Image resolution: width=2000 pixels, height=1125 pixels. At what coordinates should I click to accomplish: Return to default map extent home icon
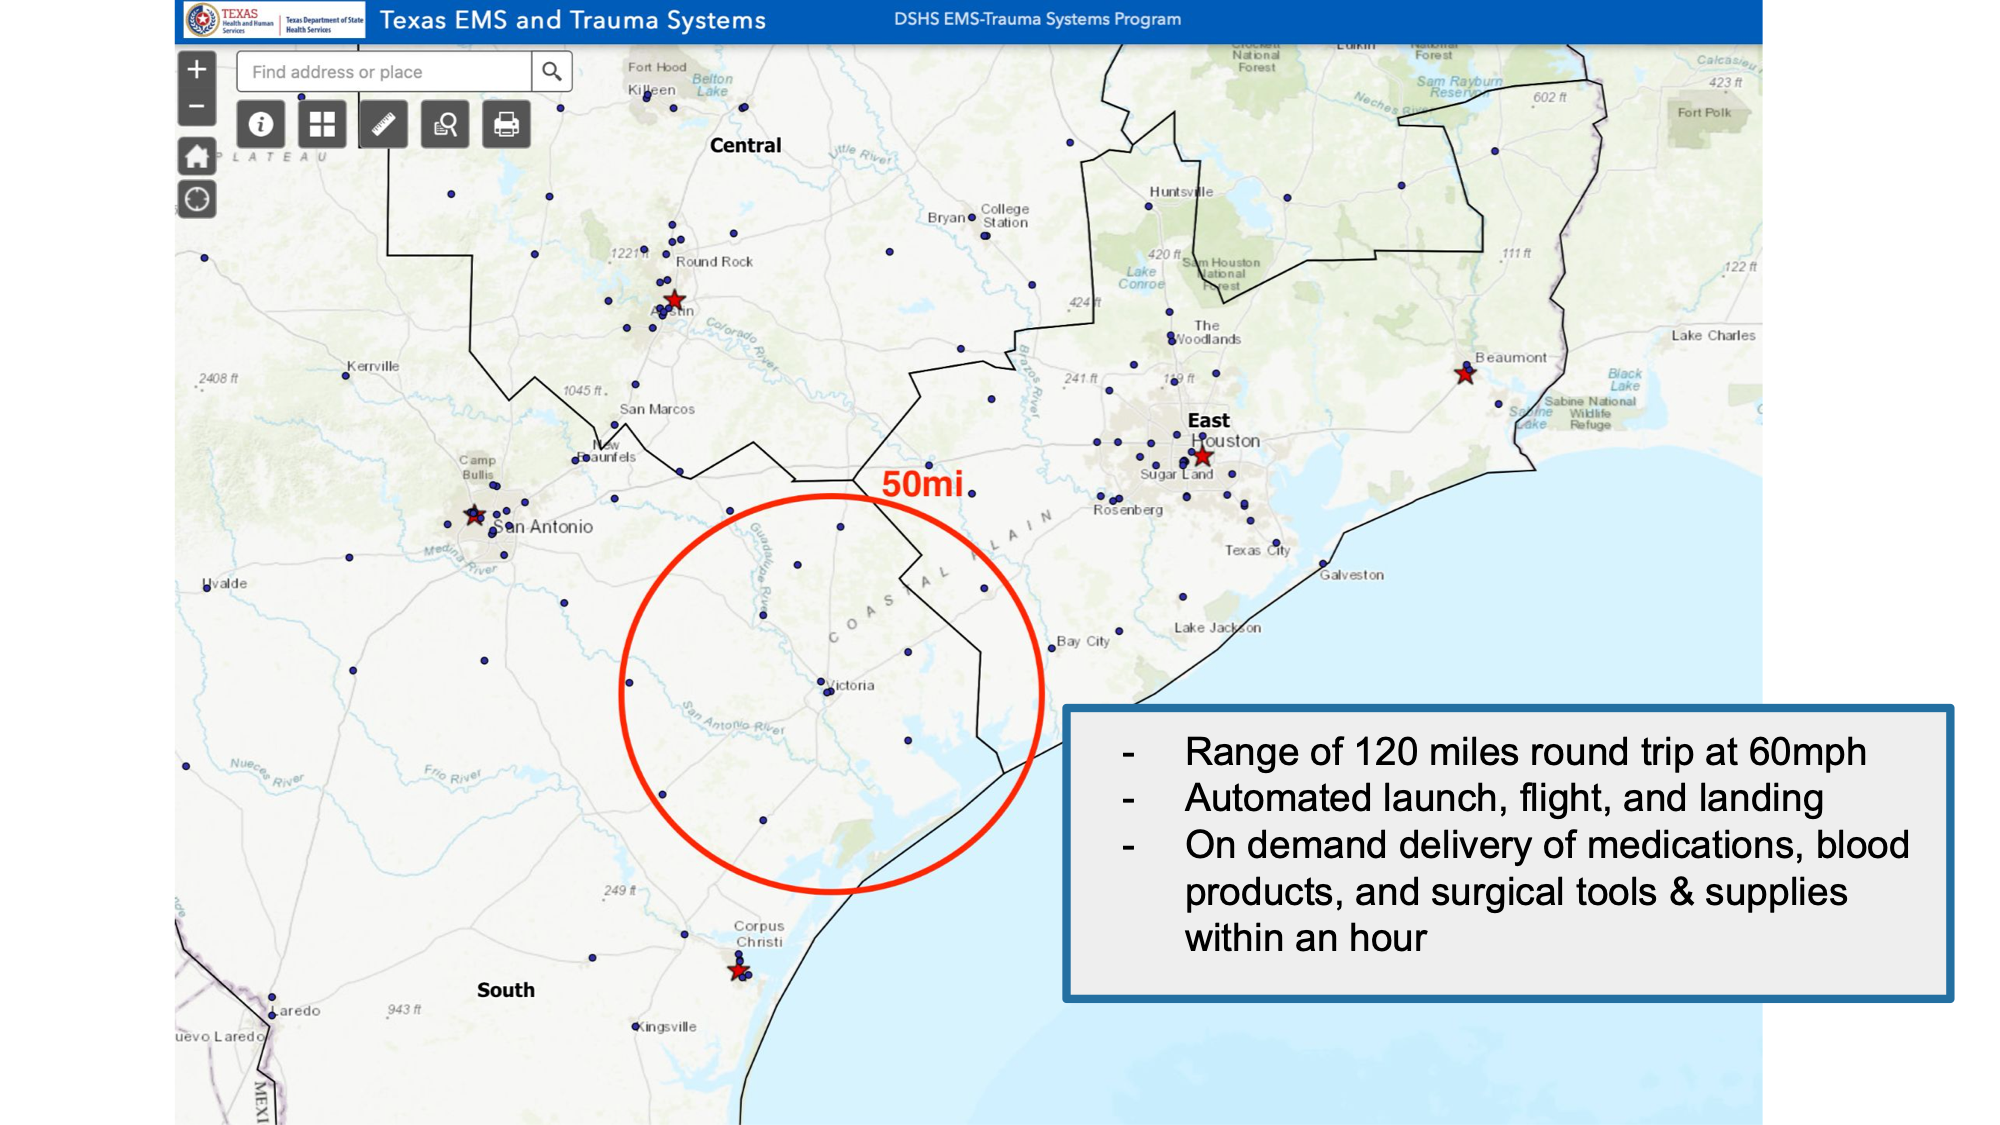pos(197,156)
